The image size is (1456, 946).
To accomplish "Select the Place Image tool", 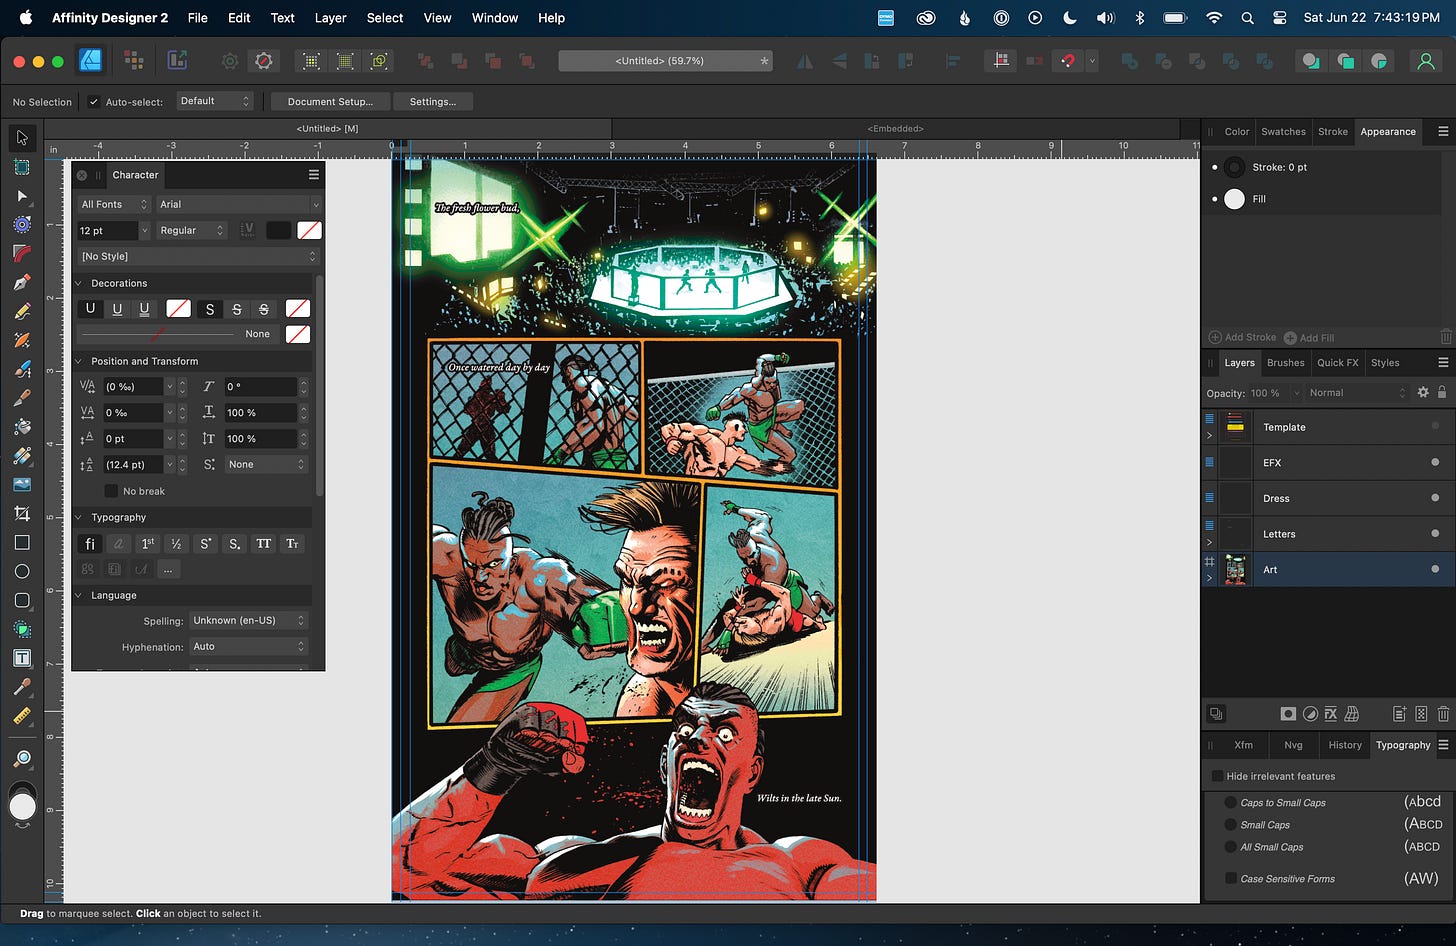I will pyautogui.click(x=22, y=484).
